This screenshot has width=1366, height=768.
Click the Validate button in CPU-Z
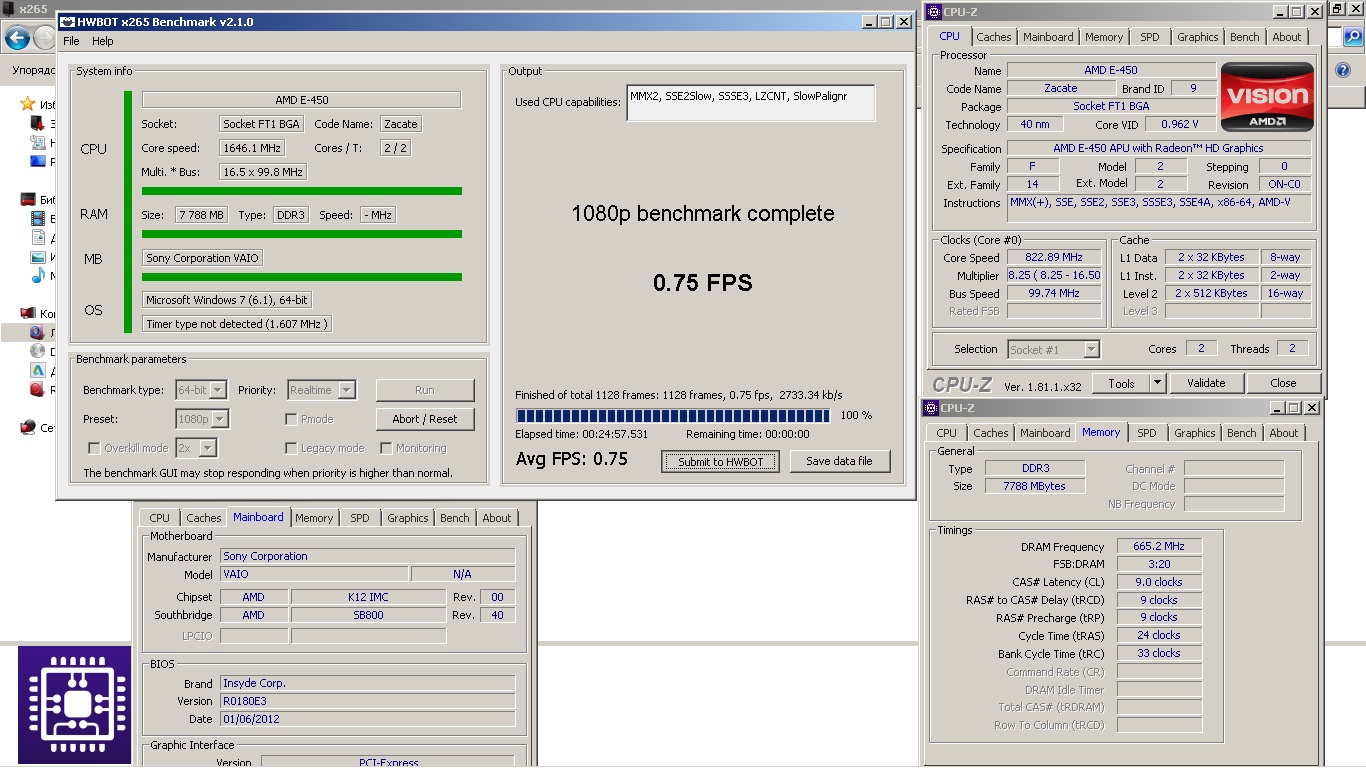1206,383
